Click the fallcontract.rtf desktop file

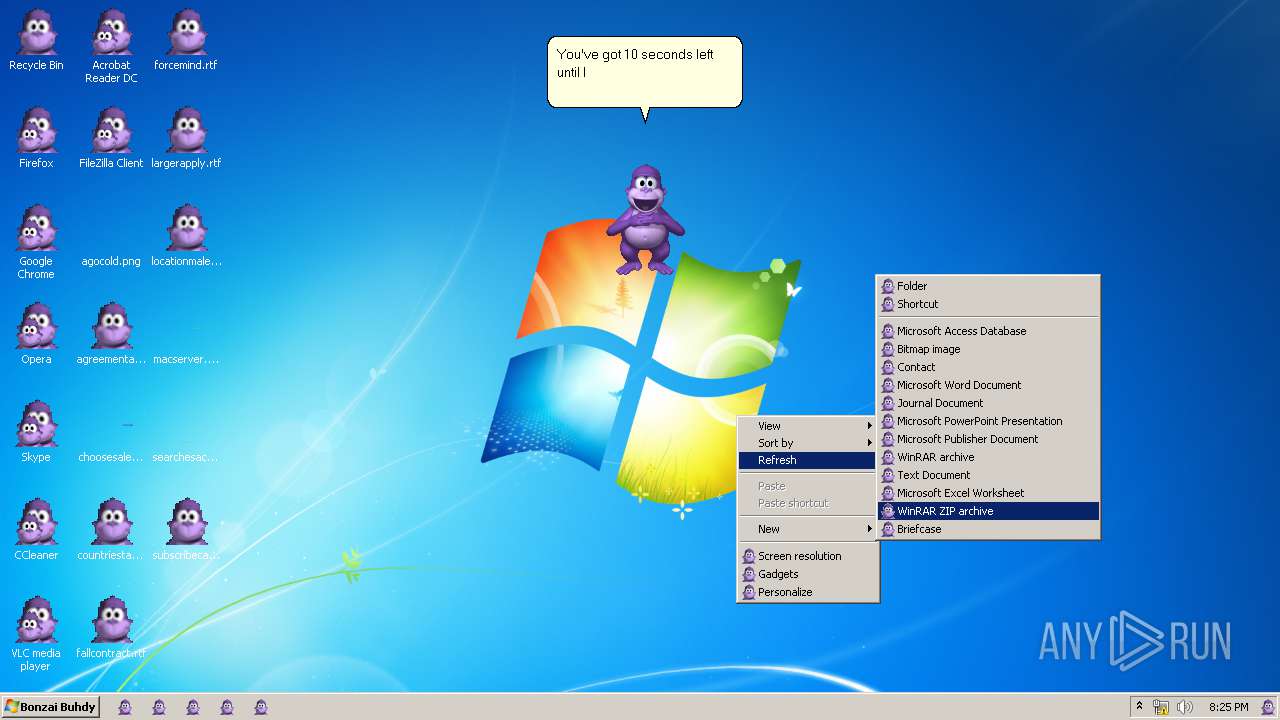(x=111, y=628)
